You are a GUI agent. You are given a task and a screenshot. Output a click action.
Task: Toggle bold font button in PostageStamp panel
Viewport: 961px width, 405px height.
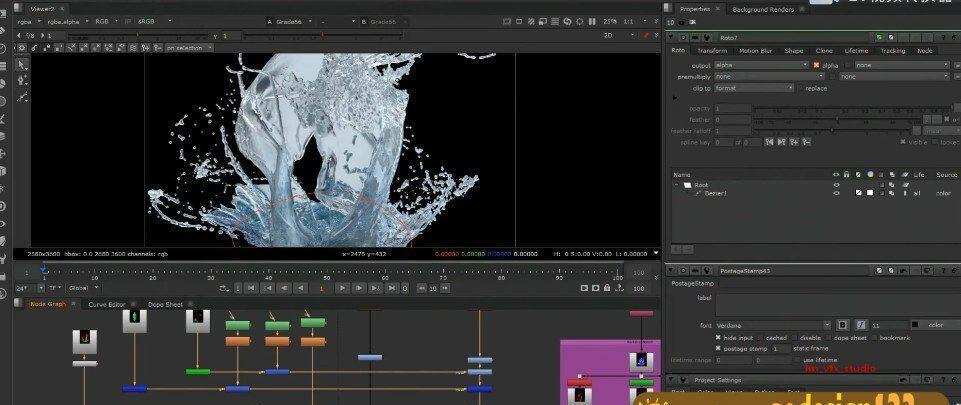point(843,325)
